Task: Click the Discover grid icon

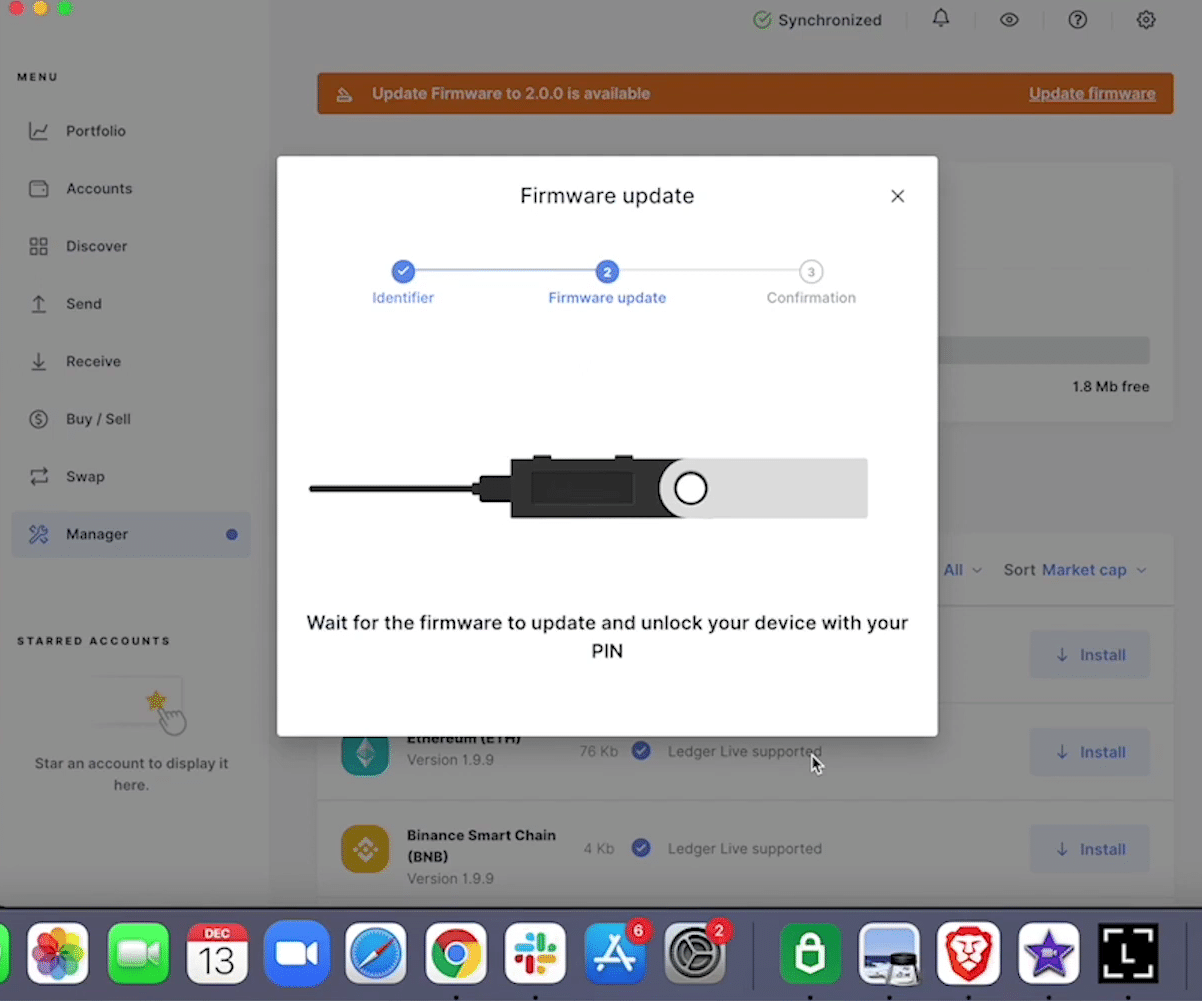Action: pyautogui.click(x=39, y=246)
